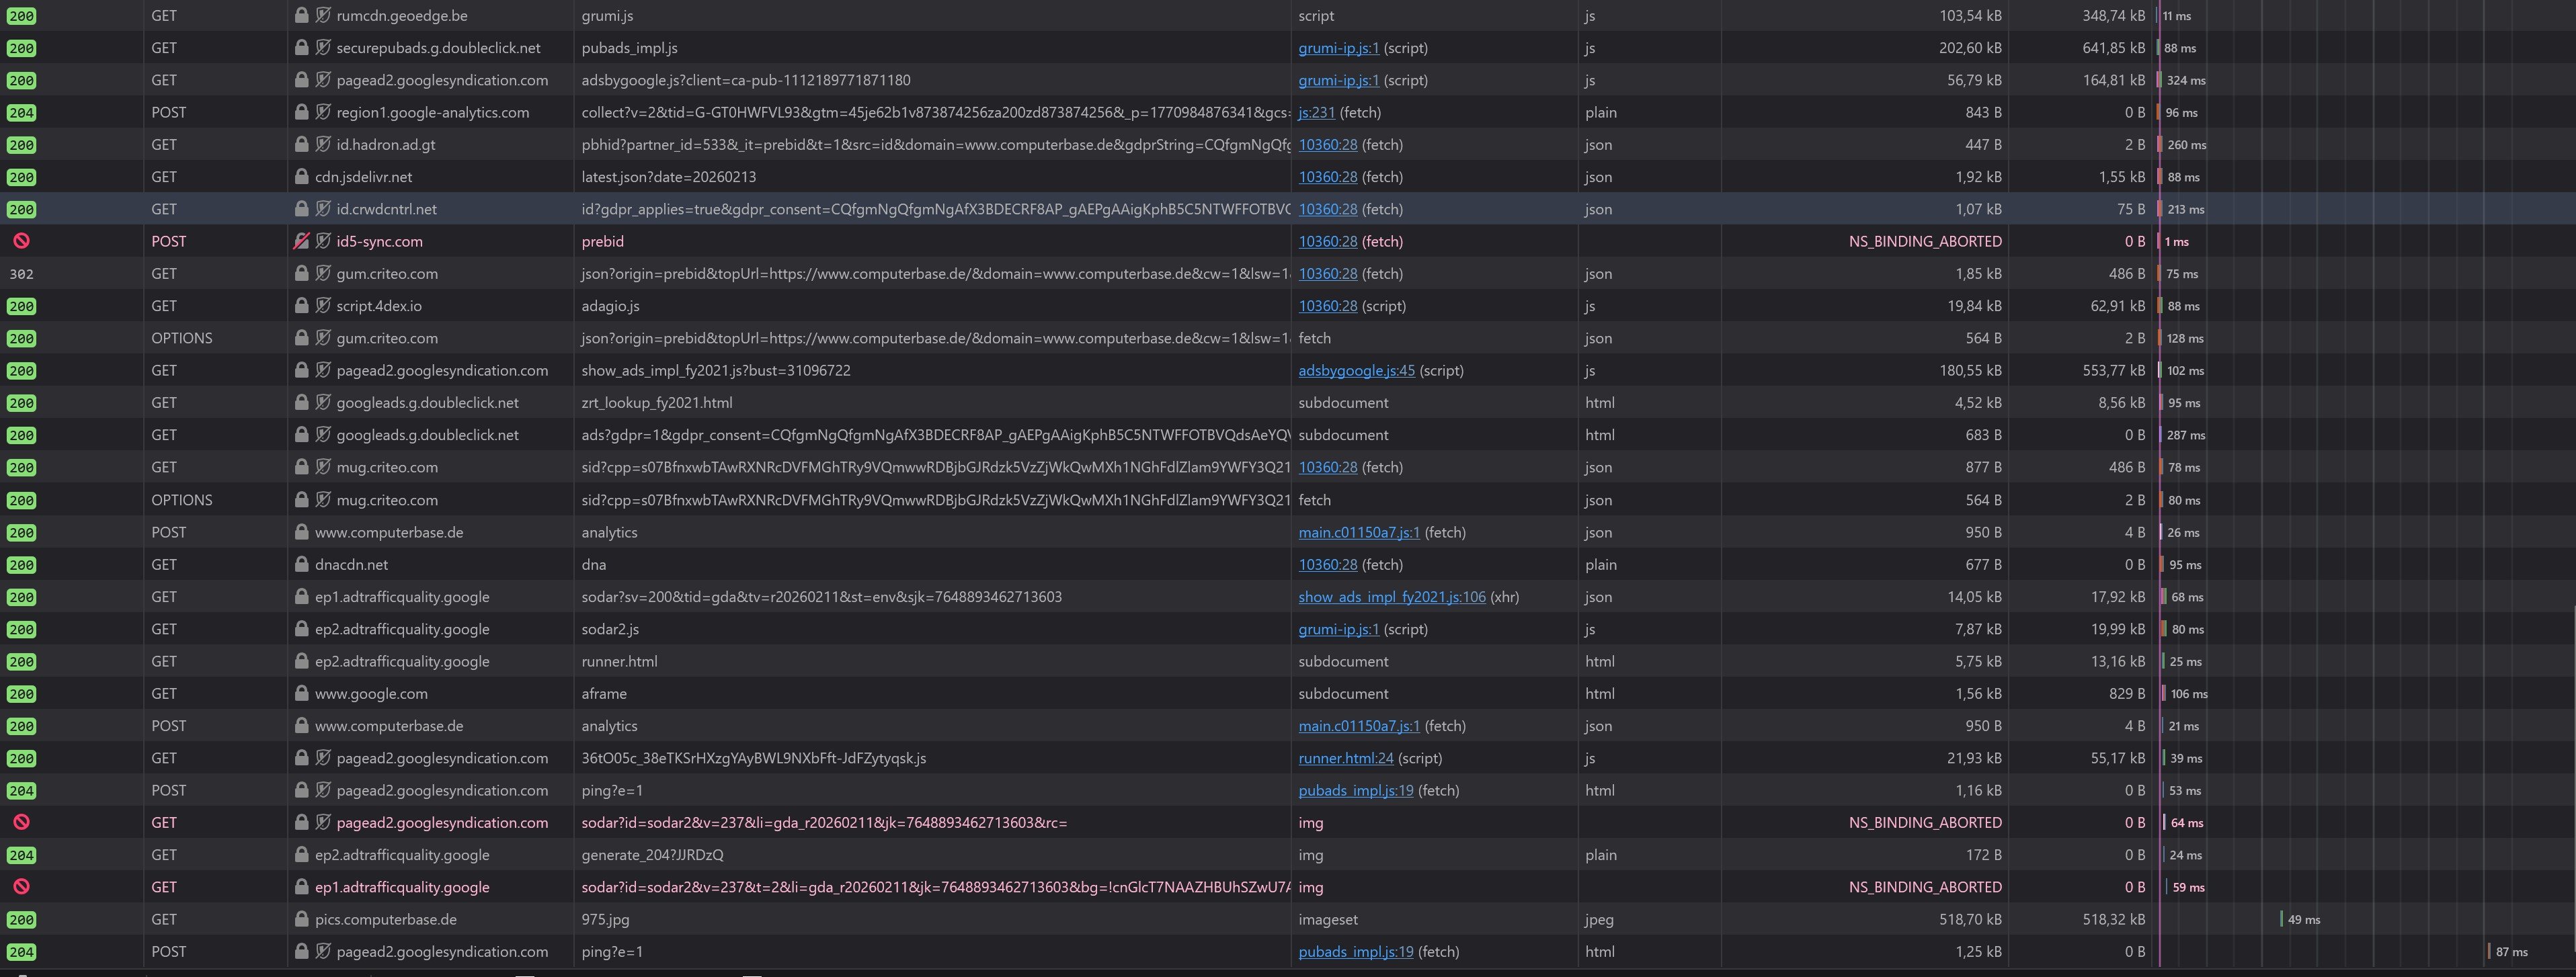The height and width of the screenshot is (977, 2576).
Task: Click the 49 ms waterfall bar for 975.jpg
Action: click(2281, 919)
